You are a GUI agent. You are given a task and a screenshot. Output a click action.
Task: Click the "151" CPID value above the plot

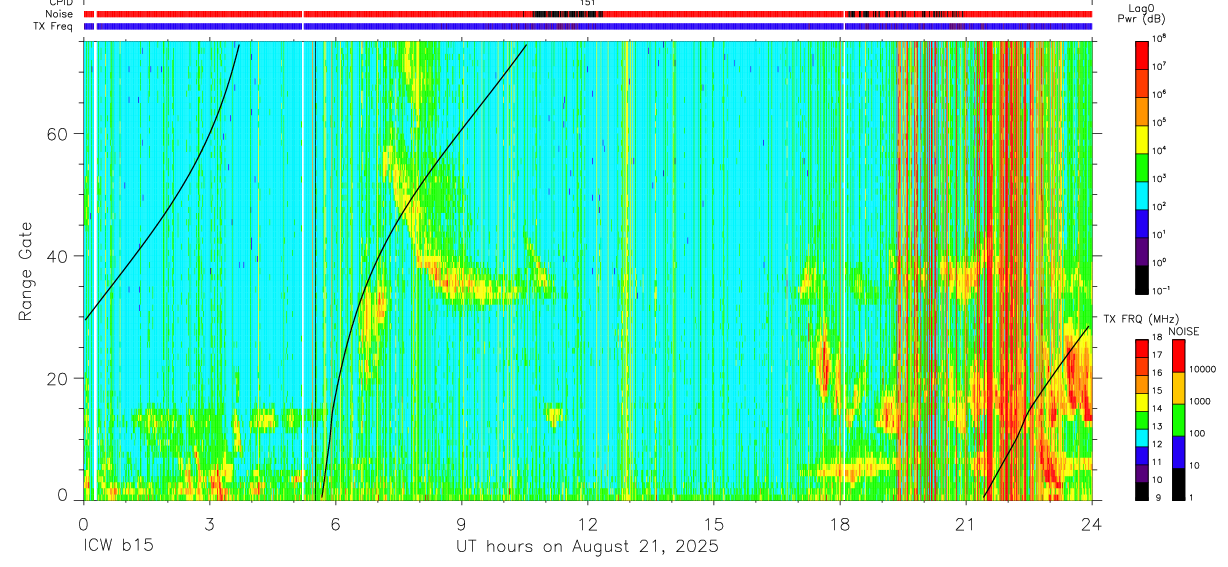587,3
